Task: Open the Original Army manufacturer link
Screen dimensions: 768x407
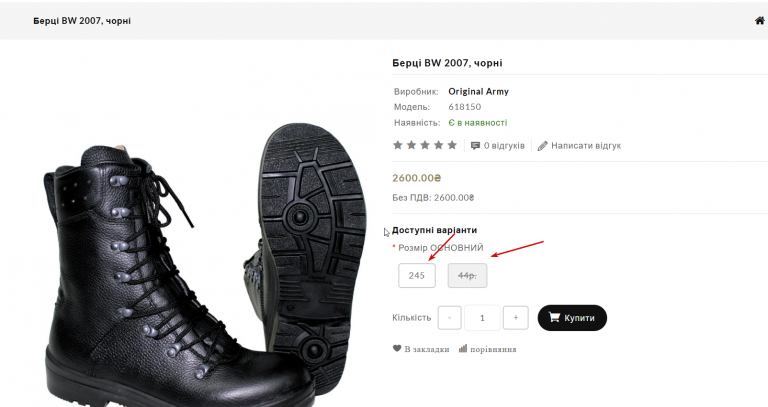Action: (x=478, y=92)
